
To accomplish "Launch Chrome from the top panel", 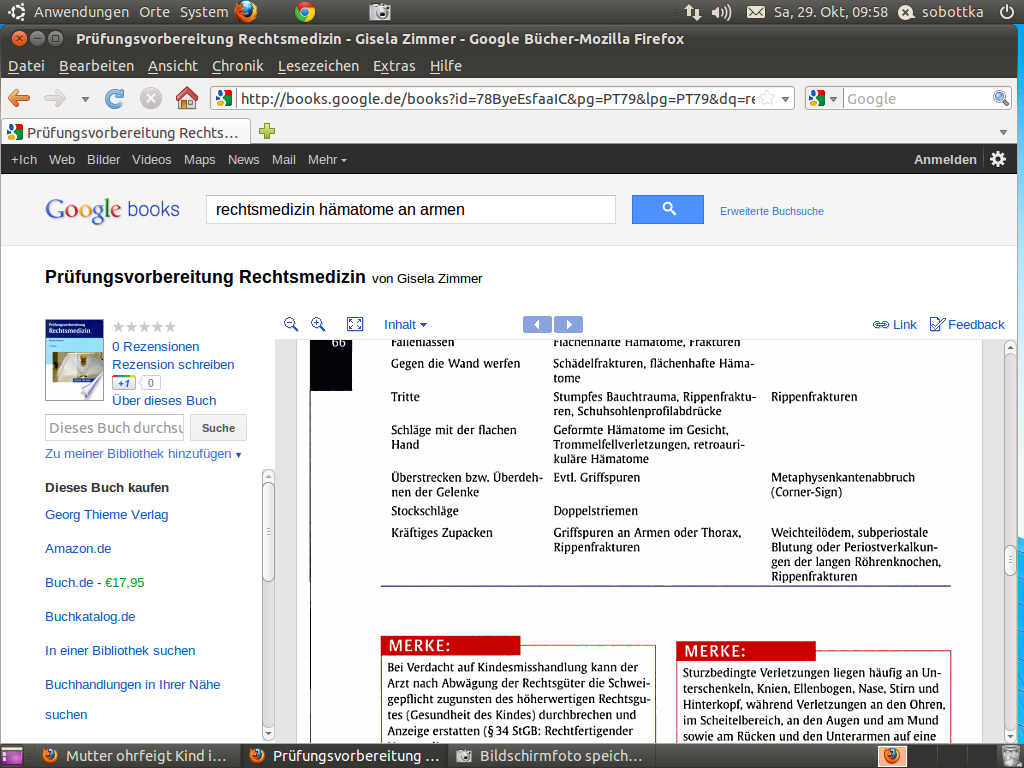I will (305, 12).
